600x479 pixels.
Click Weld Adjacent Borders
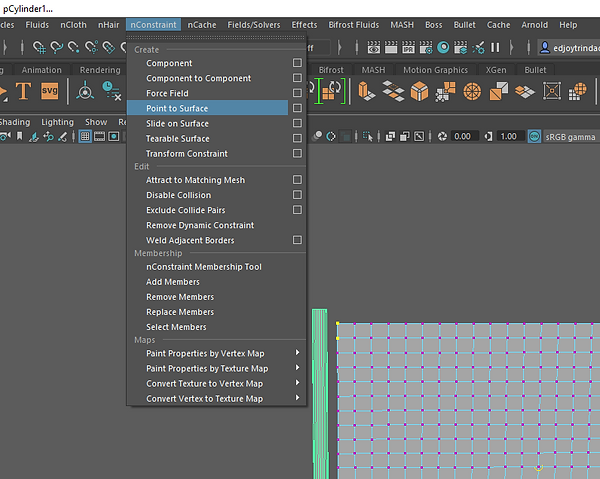pyautogui.click(x=190, y=240)
